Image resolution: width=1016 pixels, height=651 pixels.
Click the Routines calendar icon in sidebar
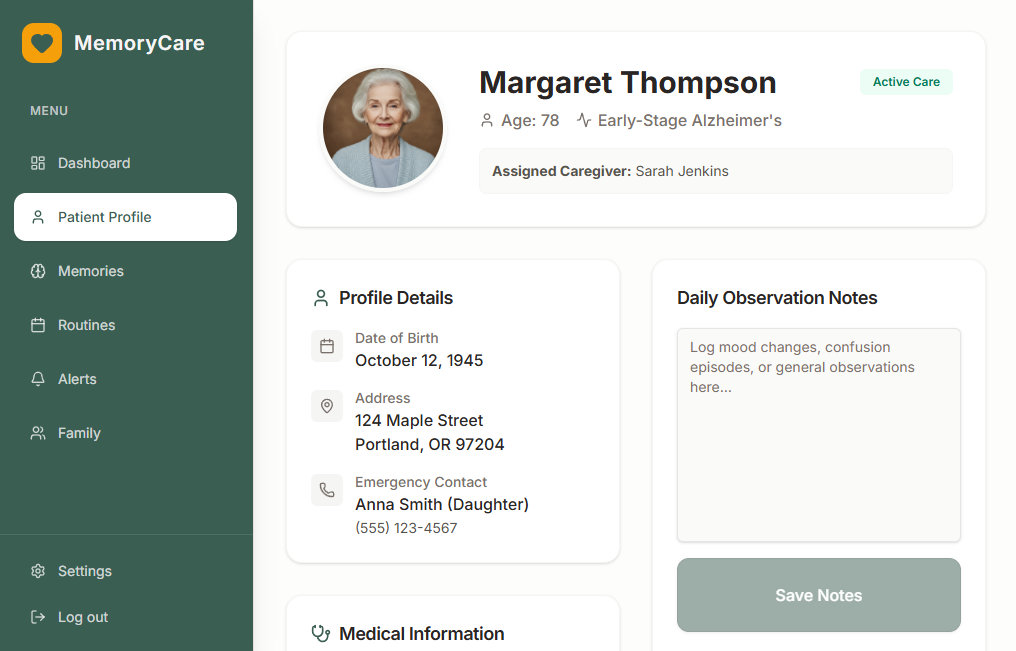tap(38, 325)
